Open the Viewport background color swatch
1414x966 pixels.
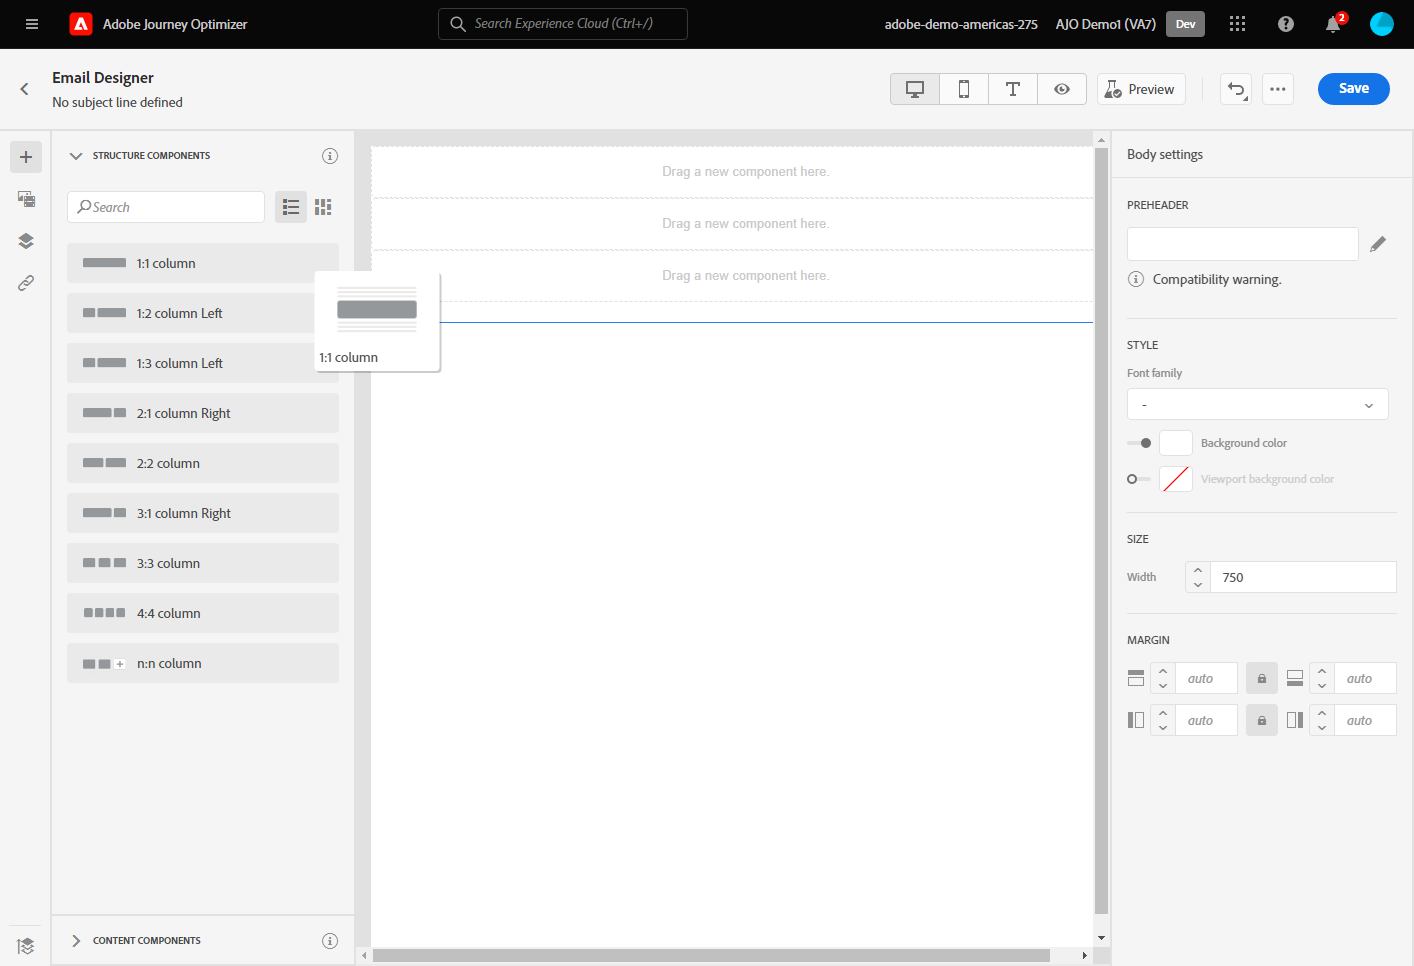(1176, 479)
